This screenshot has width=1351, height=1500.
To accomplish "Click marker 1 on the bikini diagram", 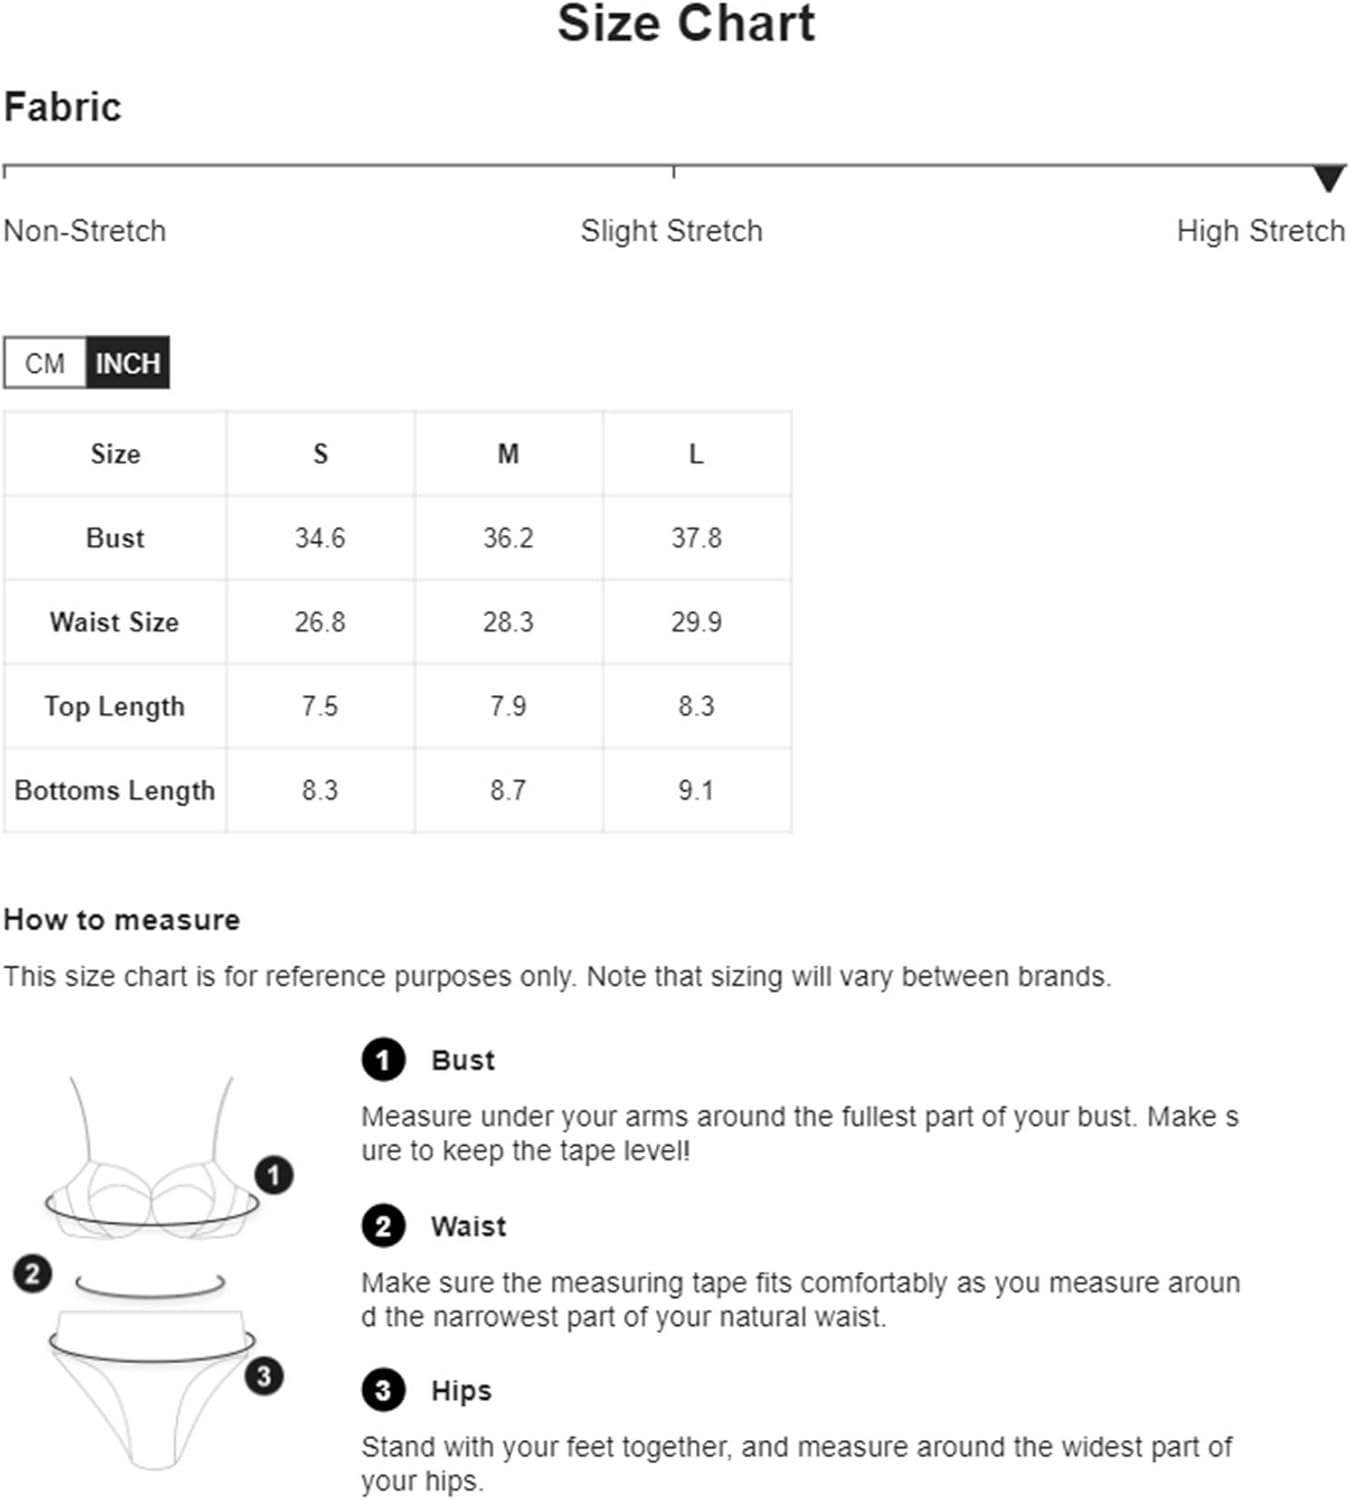I will (274, 1174).
